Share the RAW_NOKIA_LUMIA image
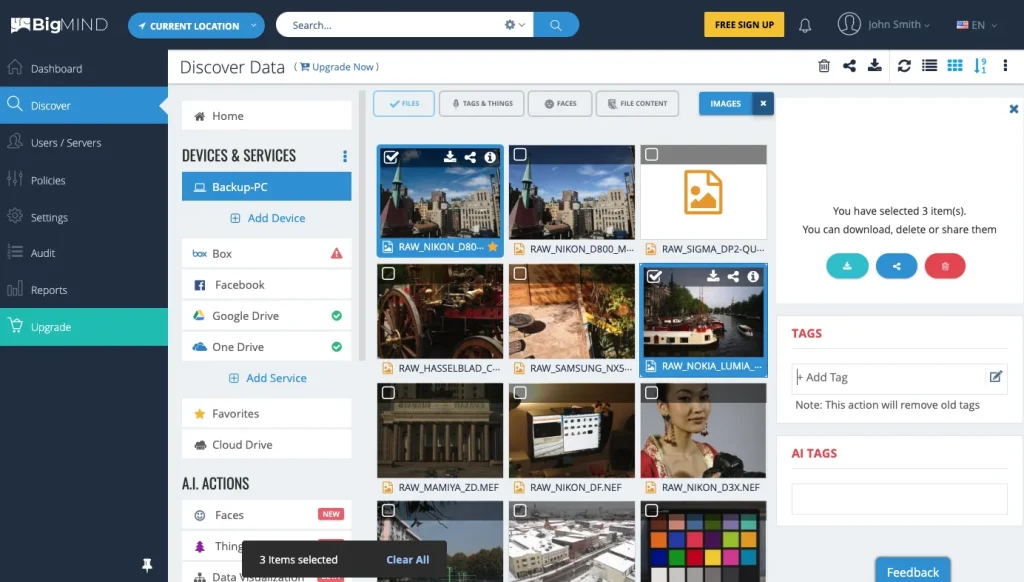 (733, 276)
